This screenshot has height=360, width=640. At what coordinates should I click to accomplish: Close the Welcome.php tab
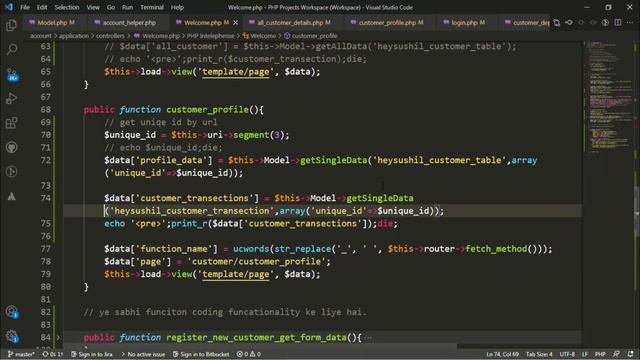tap(236, 23)
